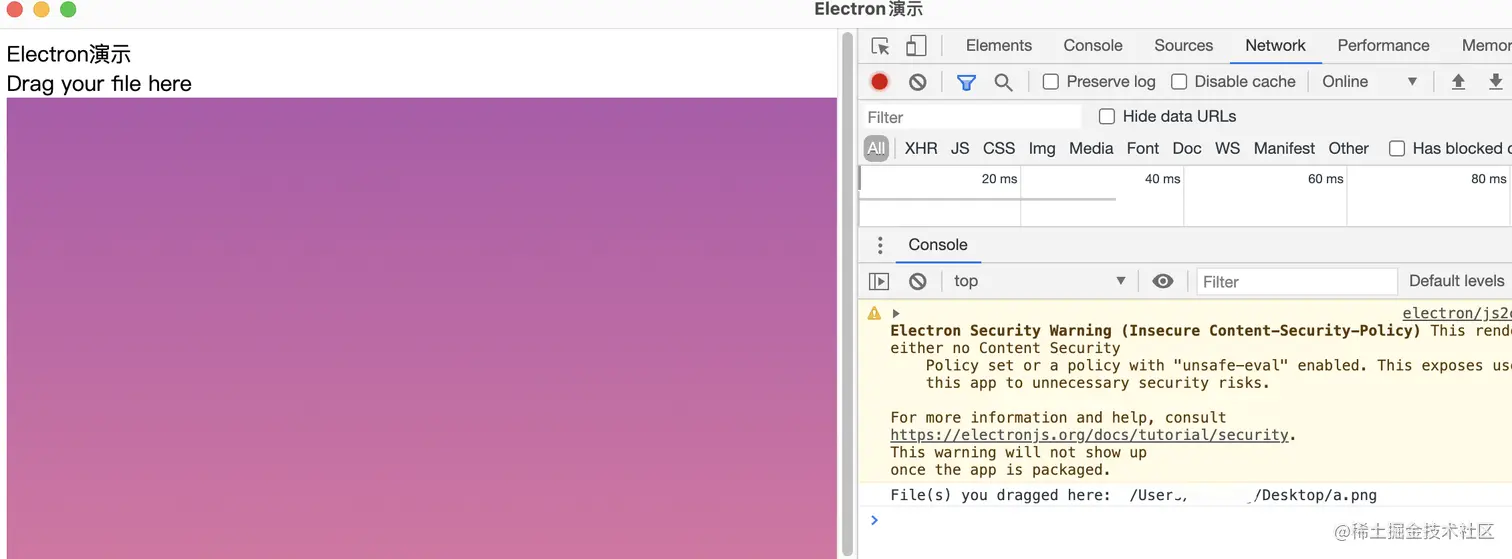Filter requests by Img type
Viewport: 1512px width, 559px height.
pyautogui.click(x=1042, y=149)
